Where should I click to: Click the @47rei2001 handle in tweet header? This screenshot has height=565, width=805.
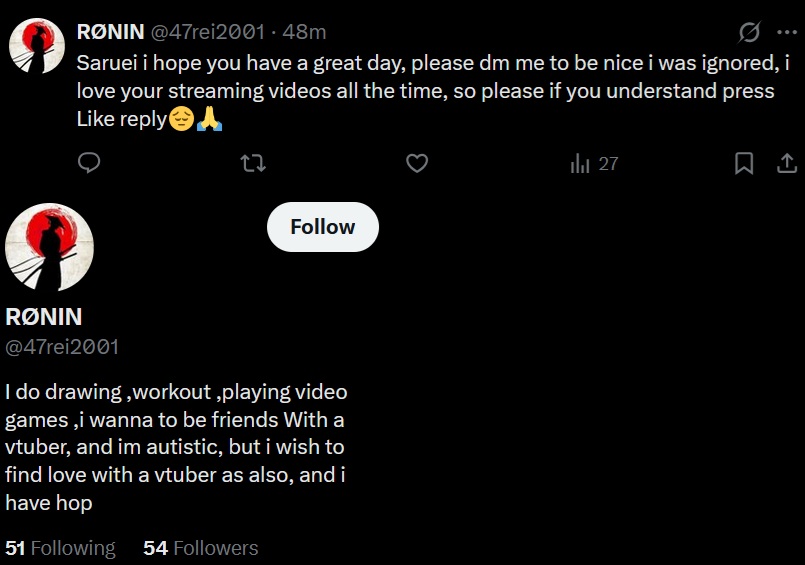tap(207, 32)
